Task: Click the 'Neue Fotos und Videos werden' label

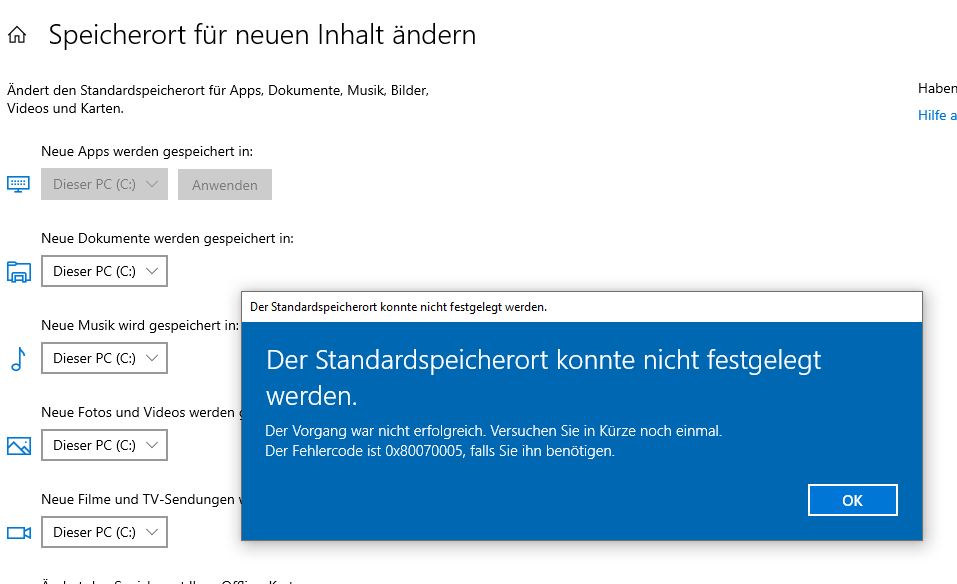Action: coord(141,413)
